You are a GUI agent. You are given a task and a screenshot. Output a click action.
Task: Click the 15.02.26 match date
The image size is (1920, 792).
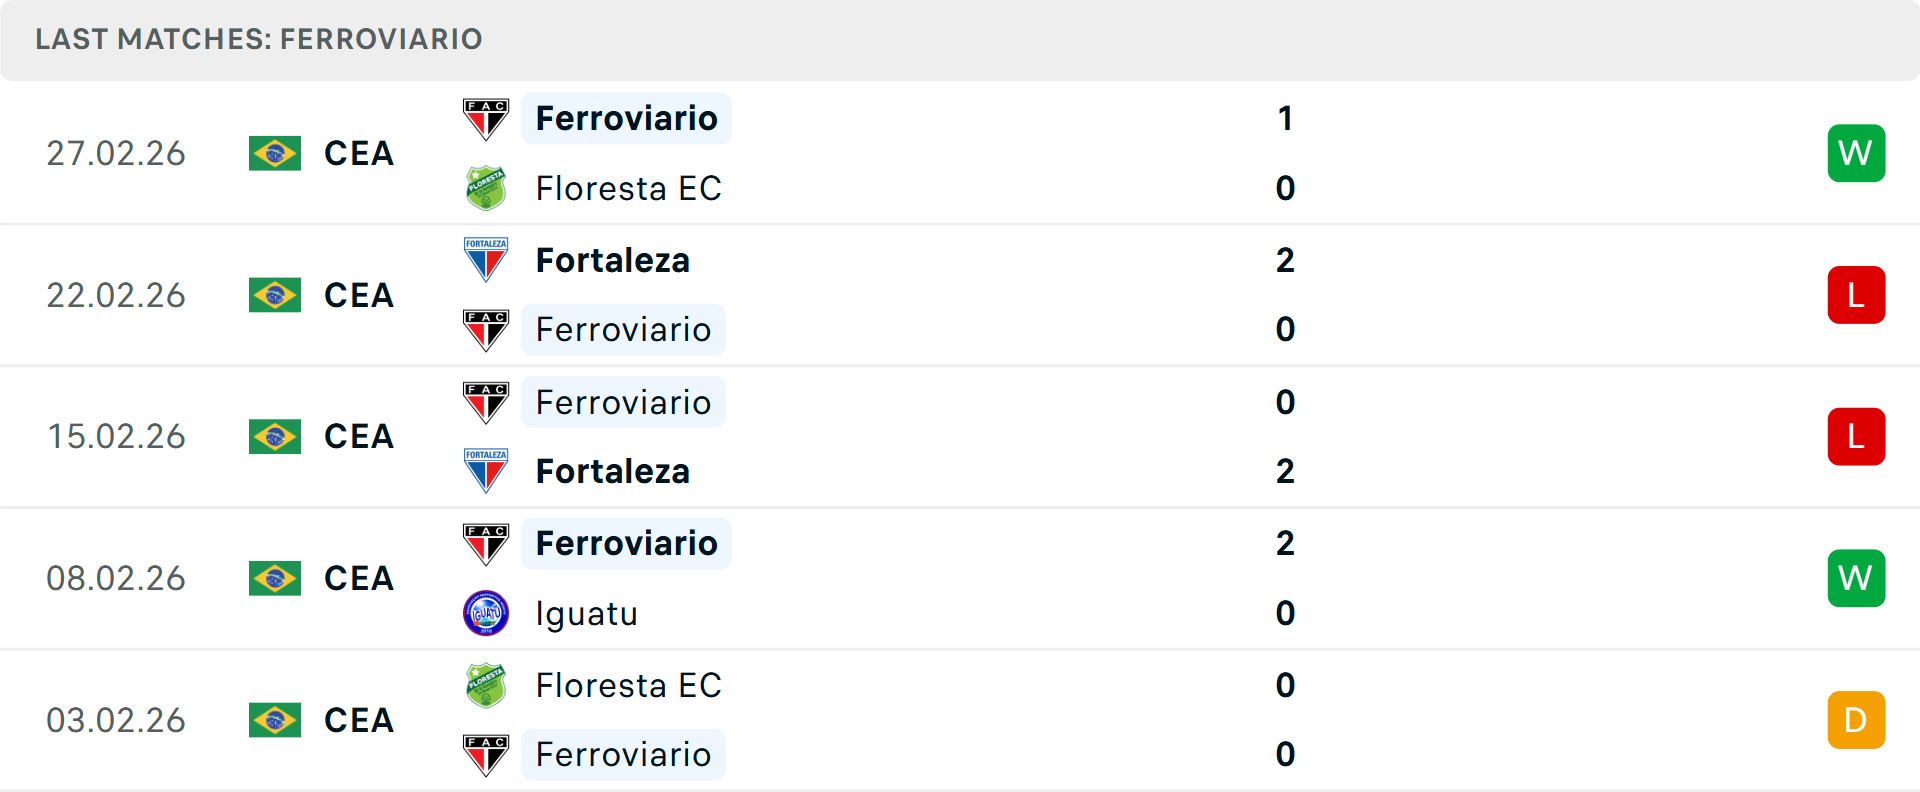(x=116, y=437)
